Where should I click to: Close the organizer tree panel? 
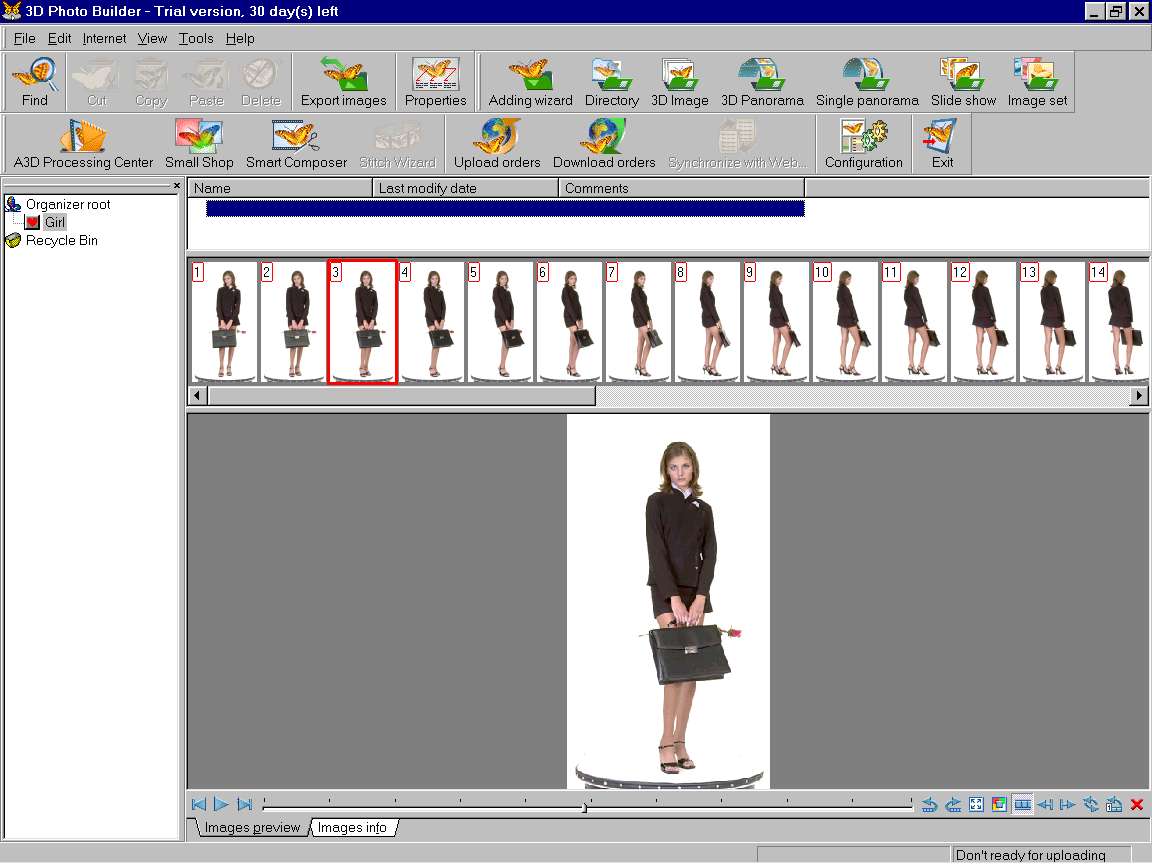coord(176,186)
